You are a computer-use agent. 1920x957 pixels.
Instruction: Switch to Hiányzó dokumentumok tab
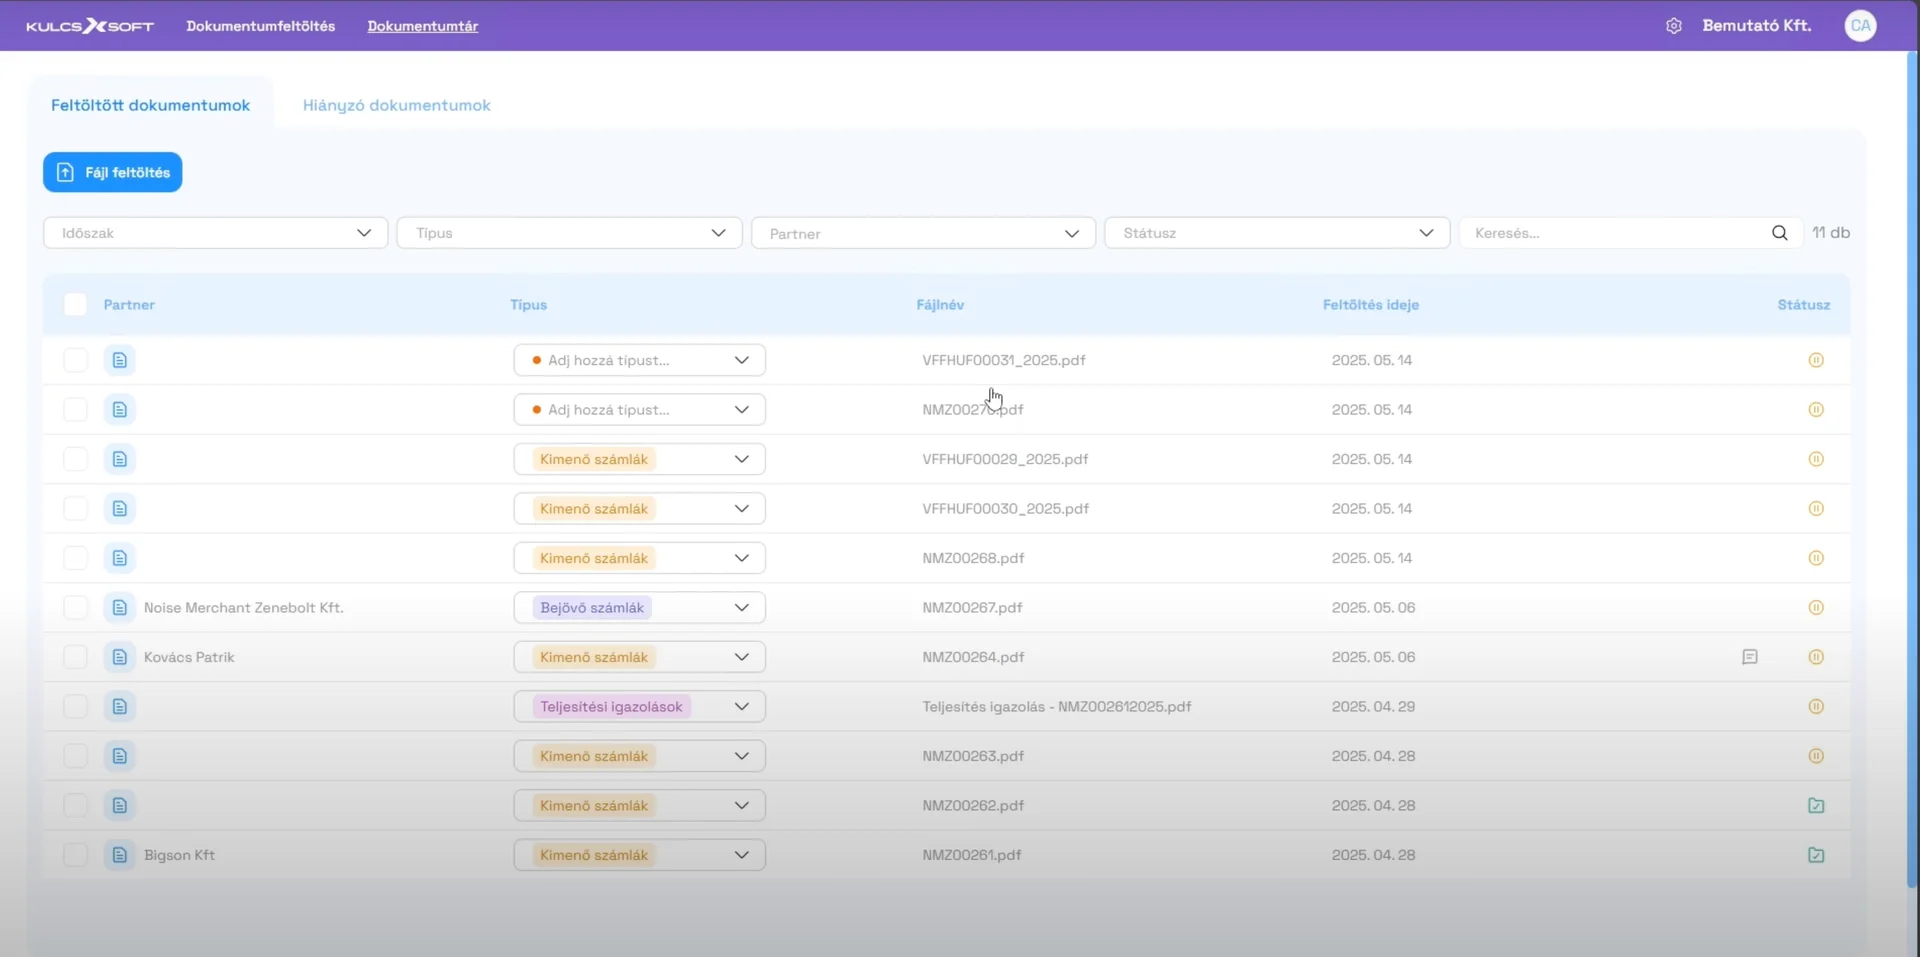396,105
